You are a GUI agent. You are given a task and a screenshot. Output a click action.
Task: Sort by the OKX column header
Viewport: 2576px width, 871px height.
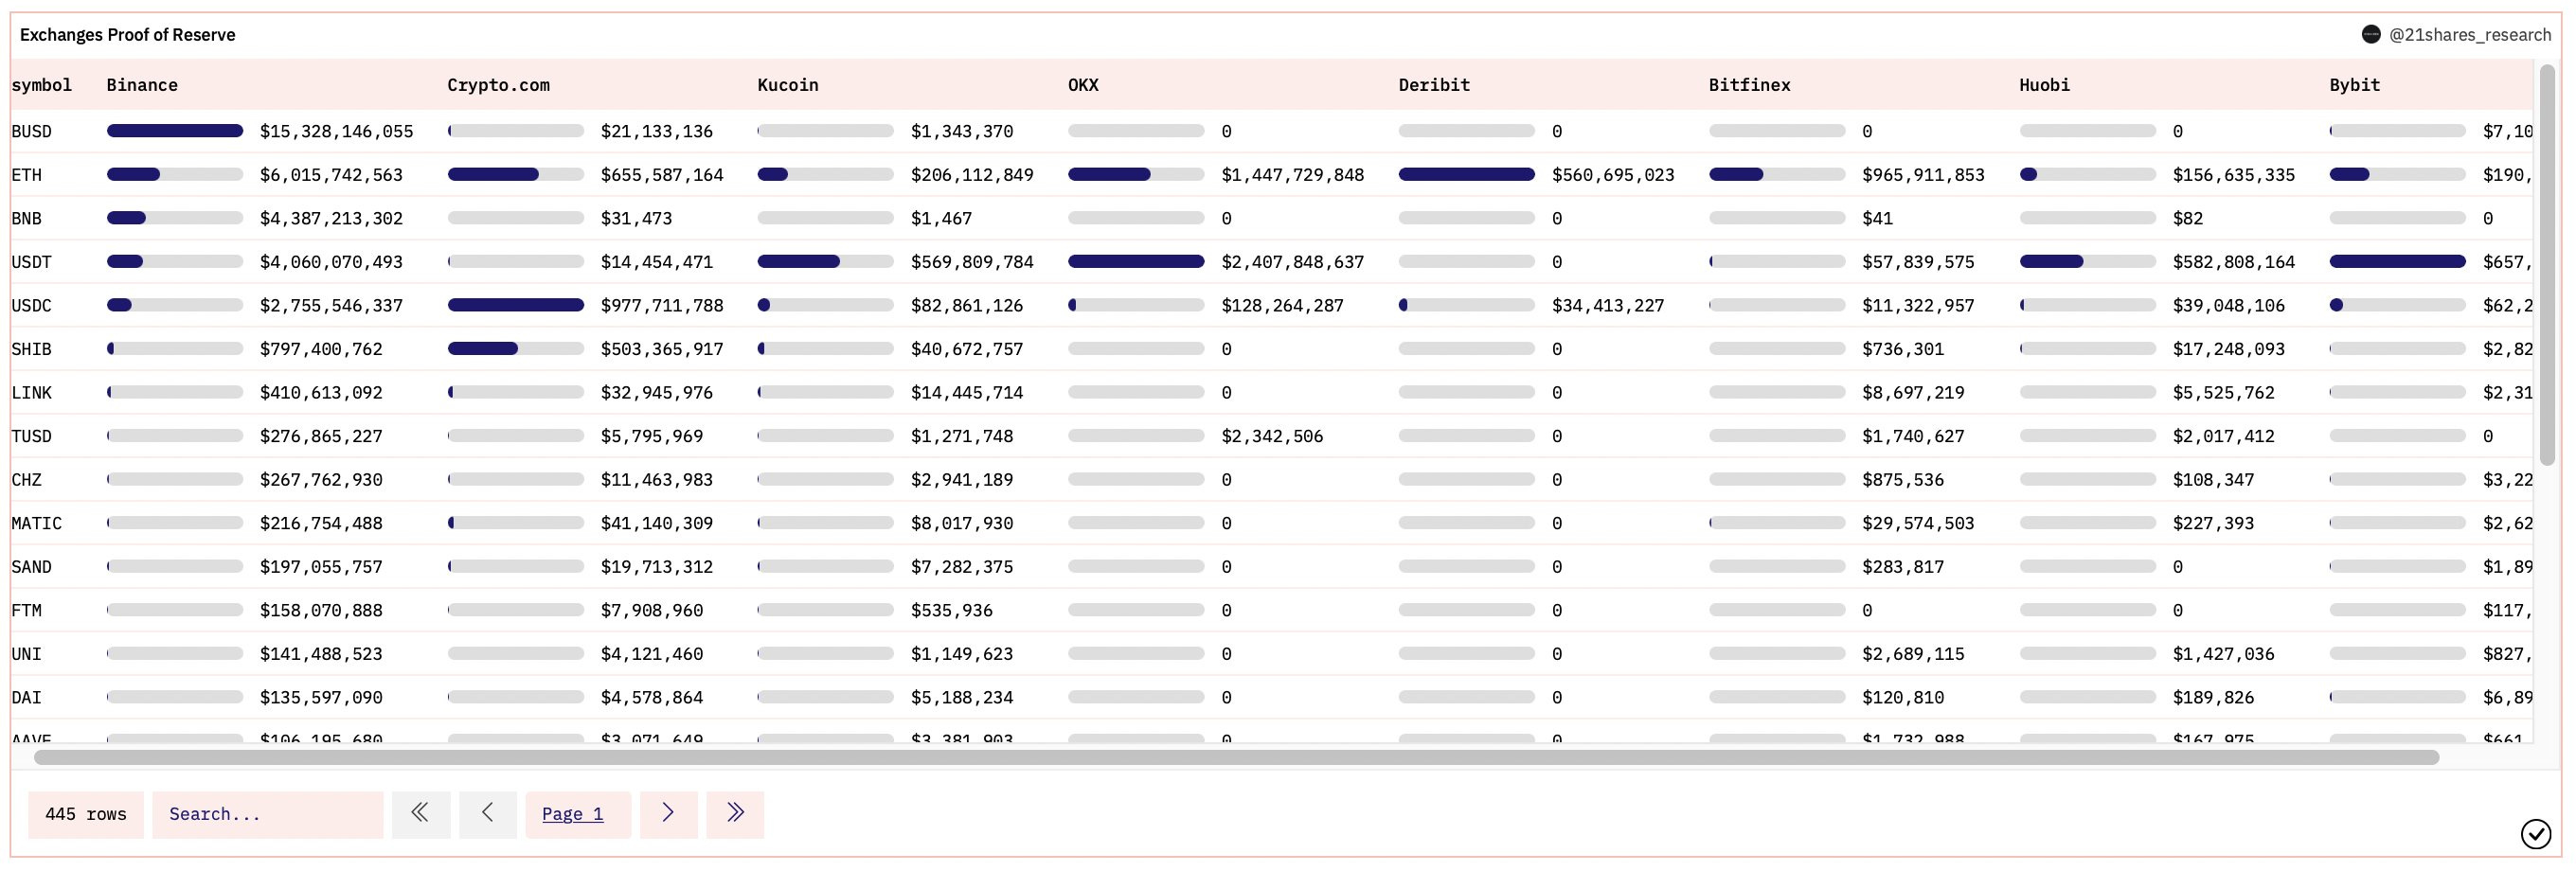(x=1083, y=85)
